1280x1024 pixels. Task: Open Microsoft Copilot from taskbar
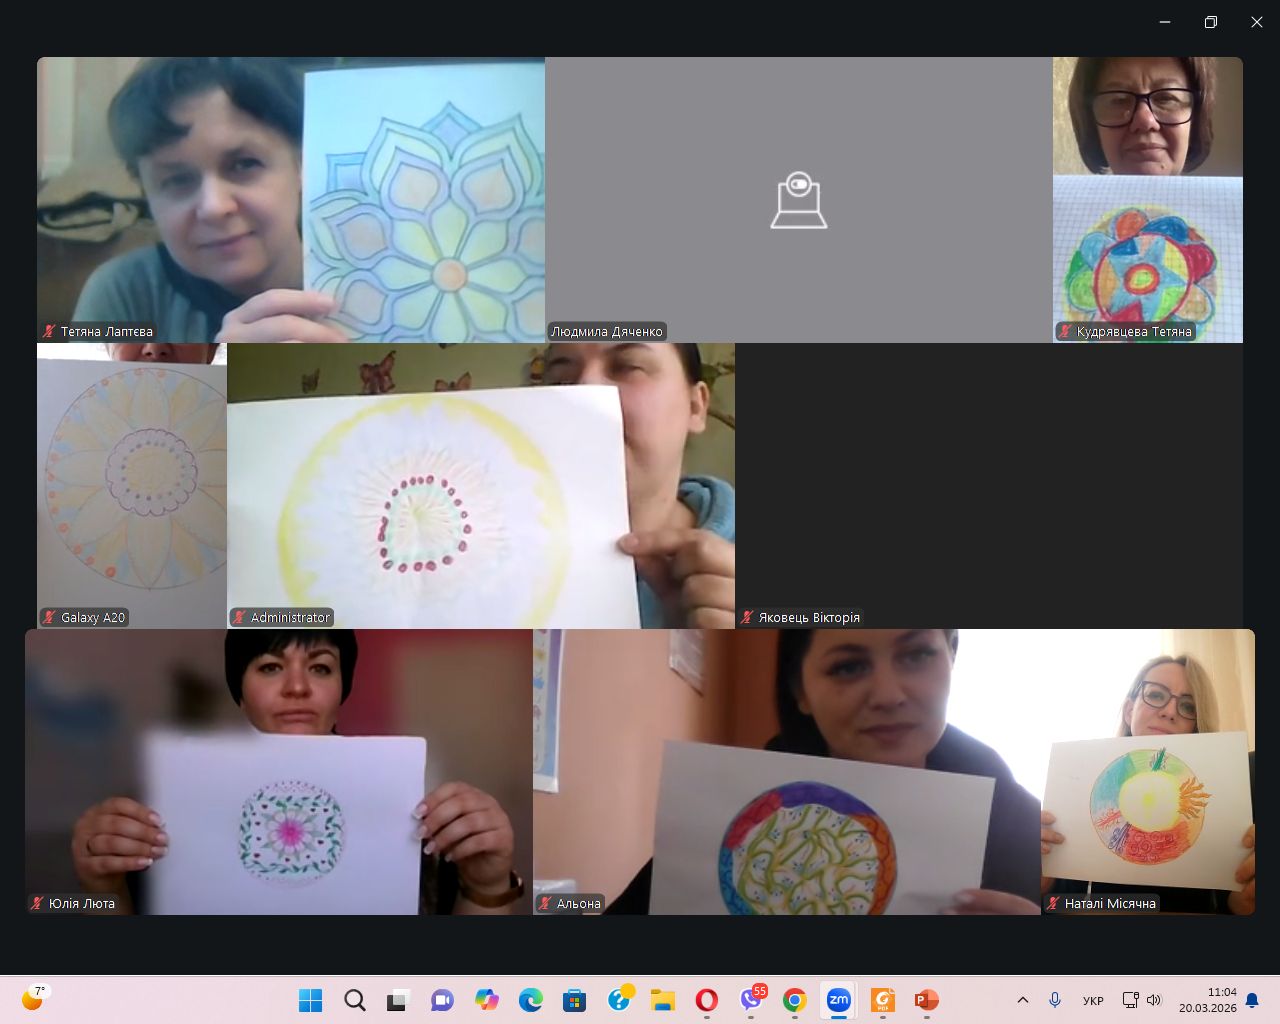pos(487,1000)
